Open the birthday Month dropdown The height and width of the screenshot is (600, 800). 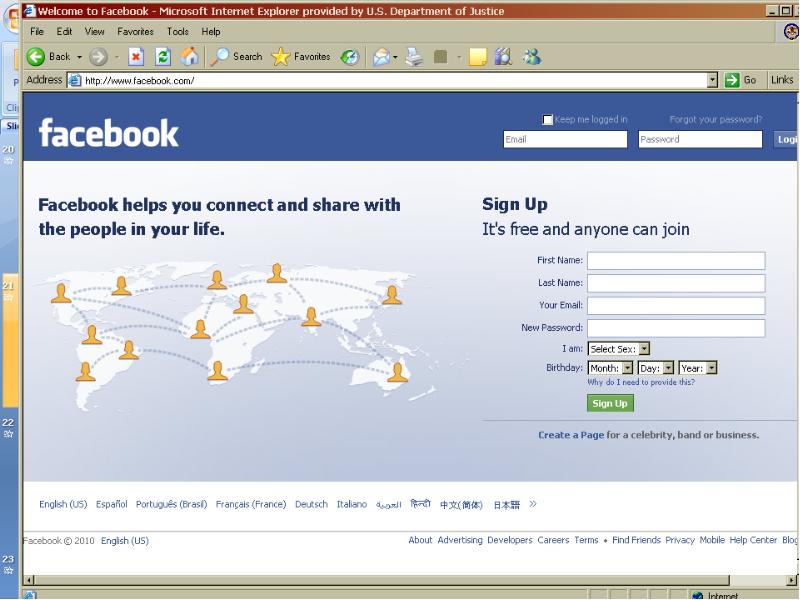coord(610,368)
